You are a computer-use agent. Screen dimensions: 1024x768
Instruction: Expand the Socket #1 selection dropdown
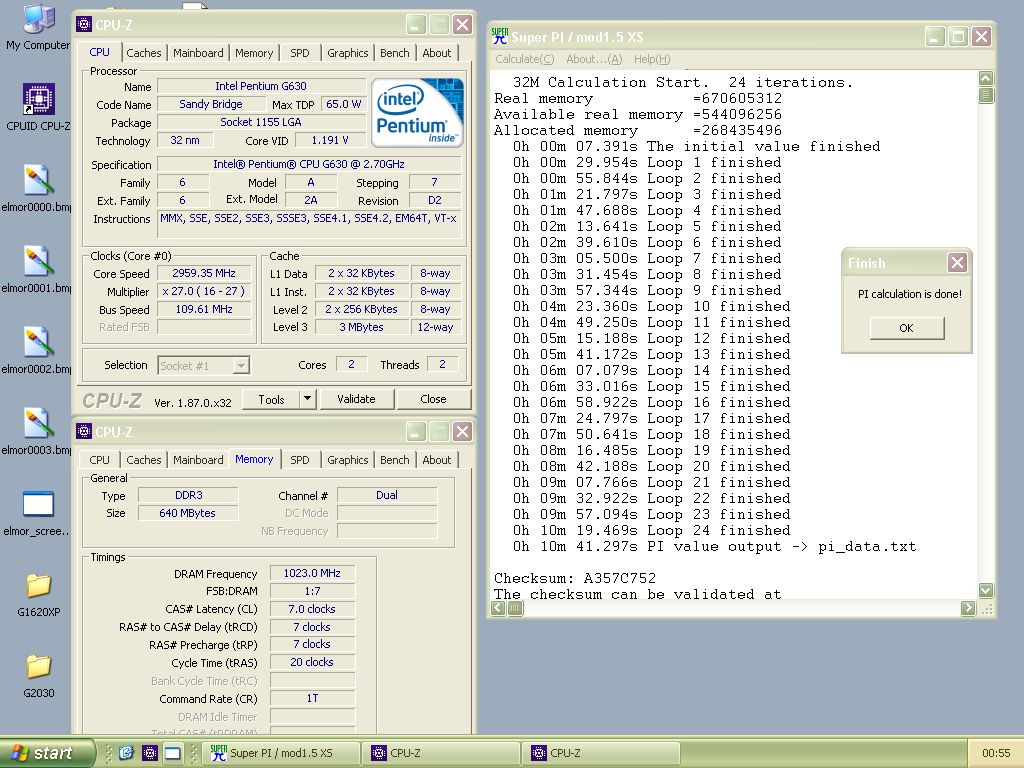241,366
